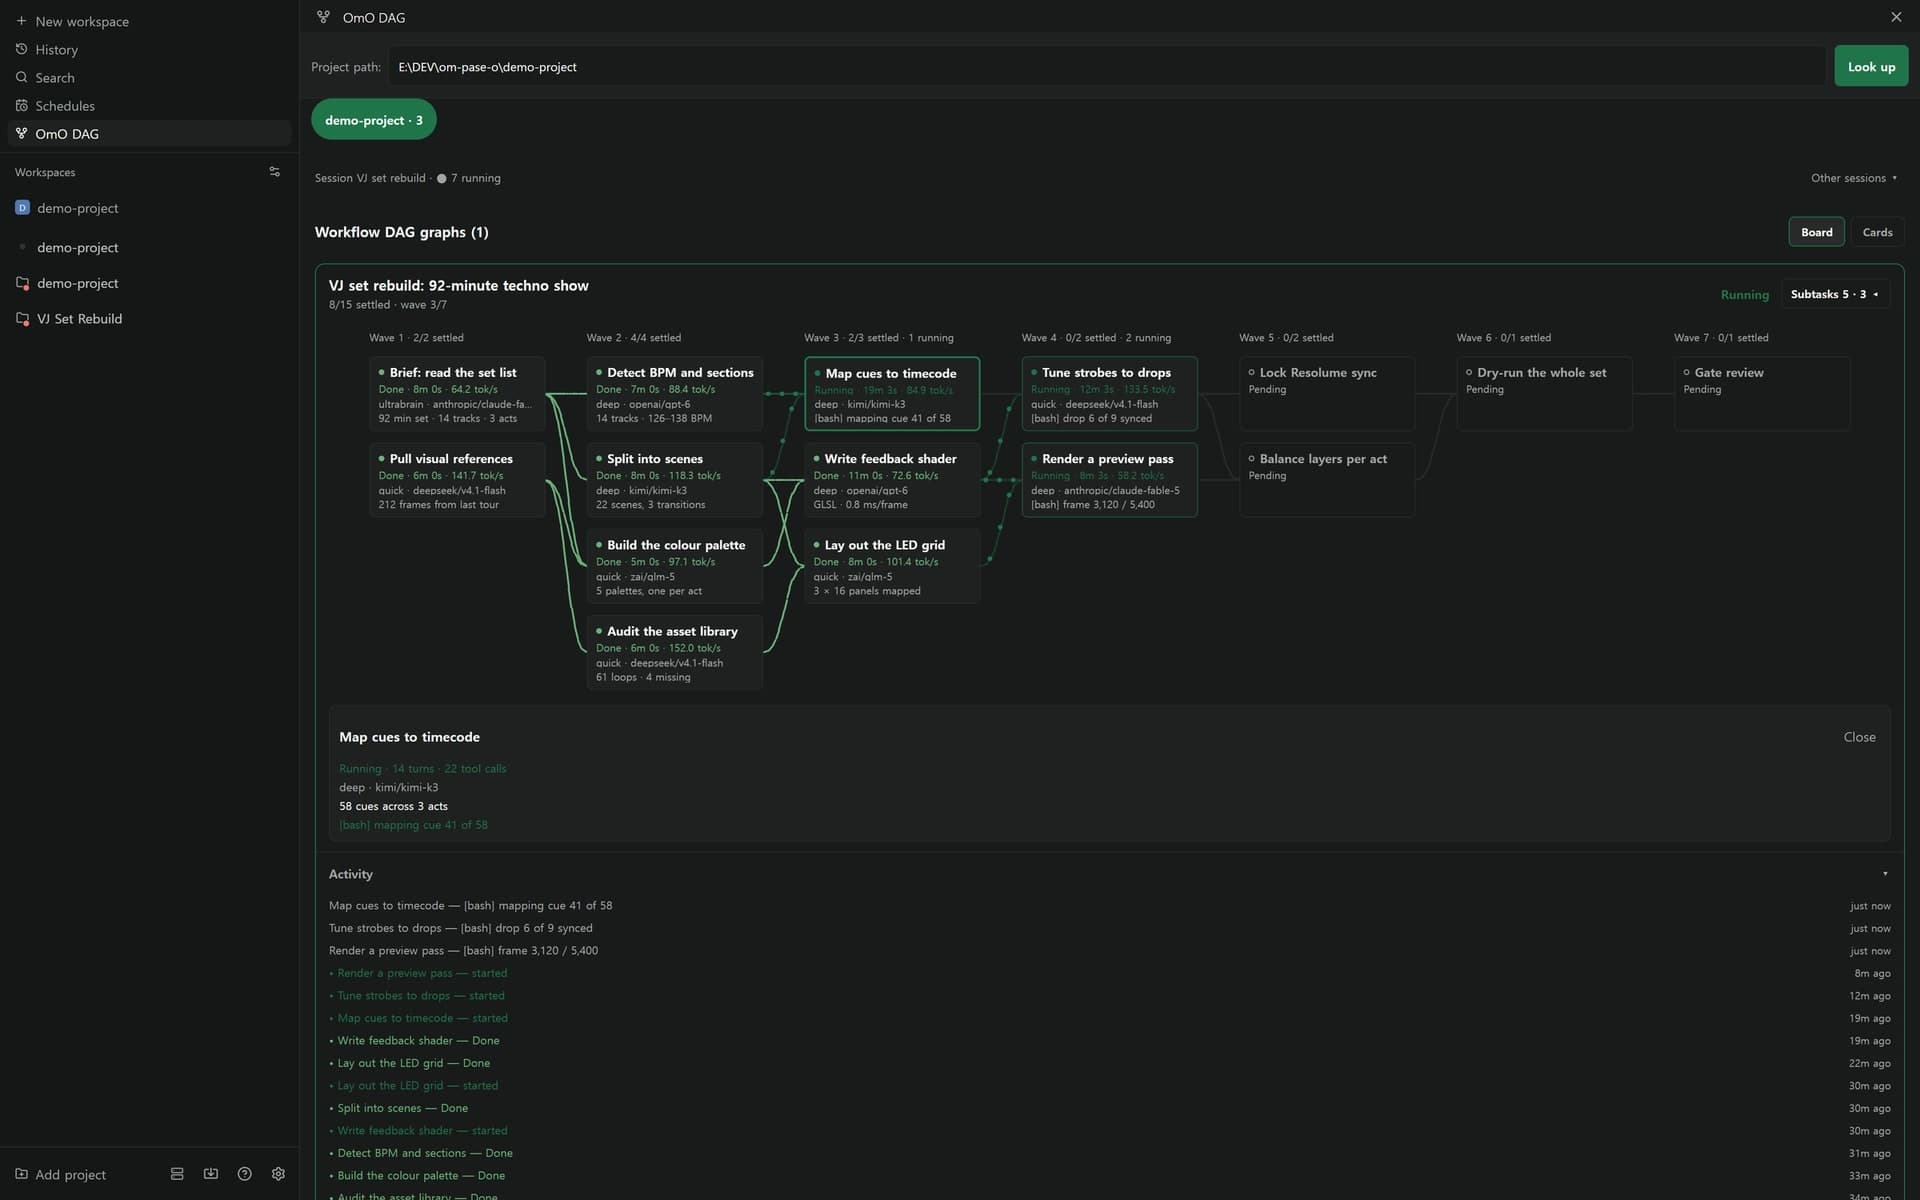This screenshot has width=1920, height=1200.
Task: Open help question mark icon
Action: 244,1174
